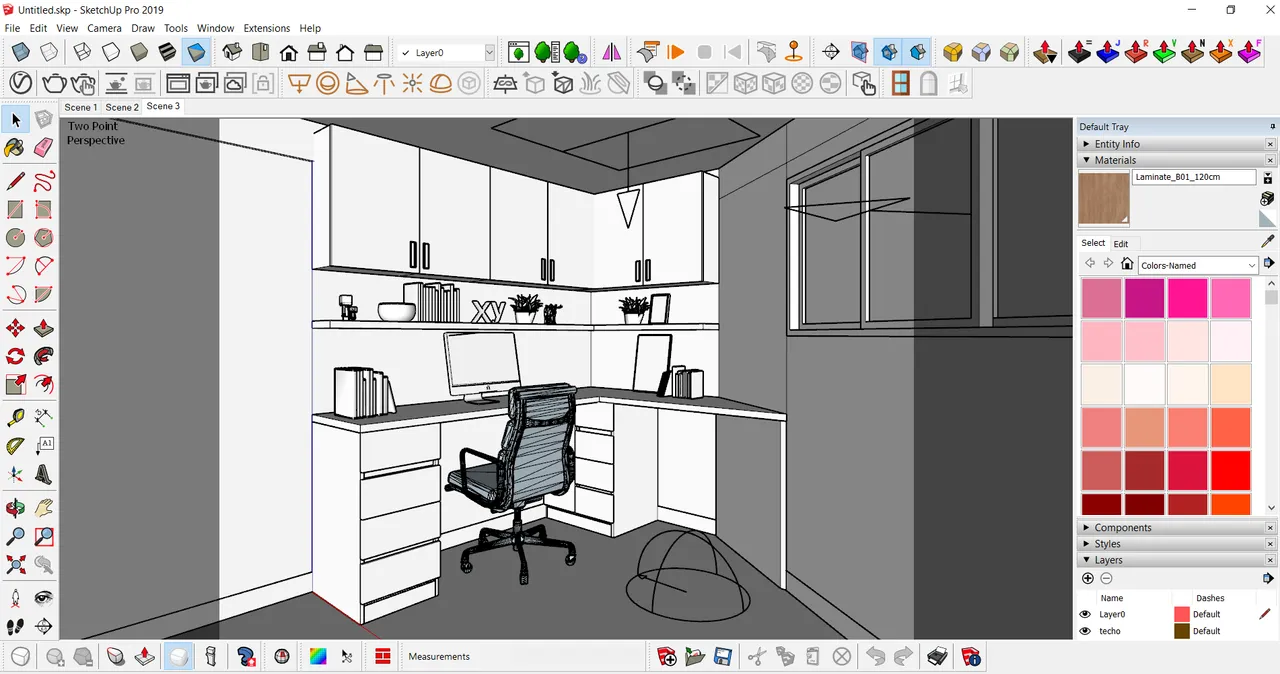Viewport: 1280px width, 674px height.
Task: Activate the Orbit tool
Action: [15, 508]
